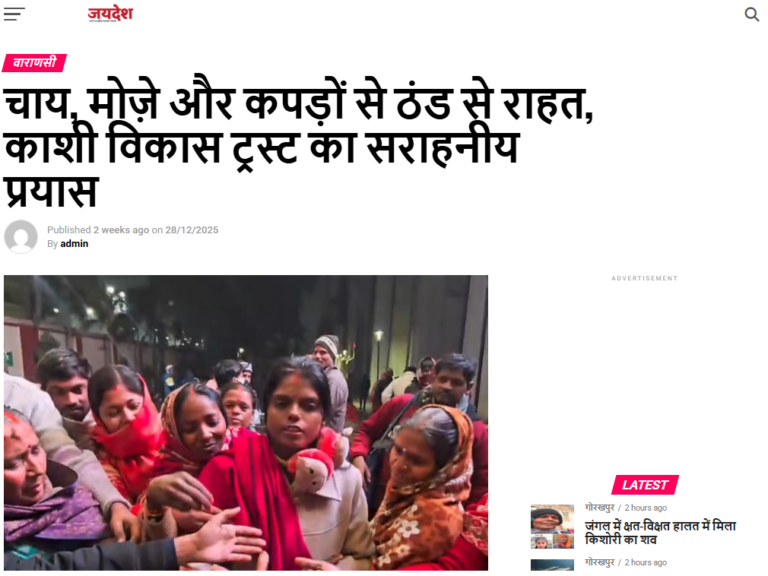Open the second latest story thumbnail
Viewport: 768px width, 576px height.
tap(552, 565)
